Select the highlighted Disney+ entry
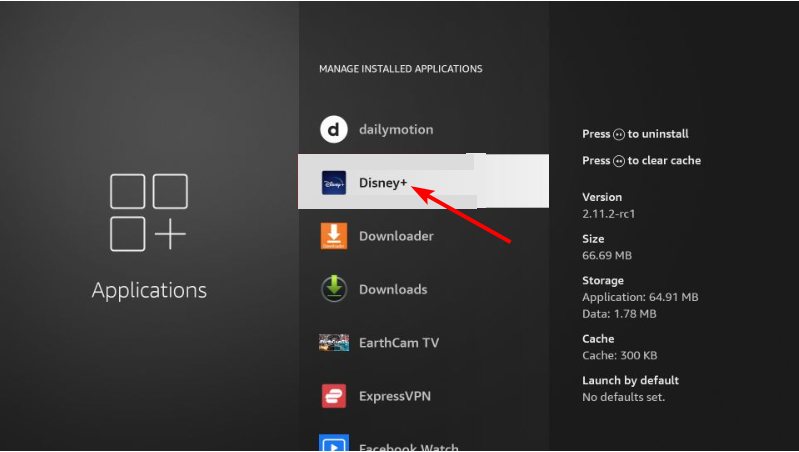 pos(423,182)
